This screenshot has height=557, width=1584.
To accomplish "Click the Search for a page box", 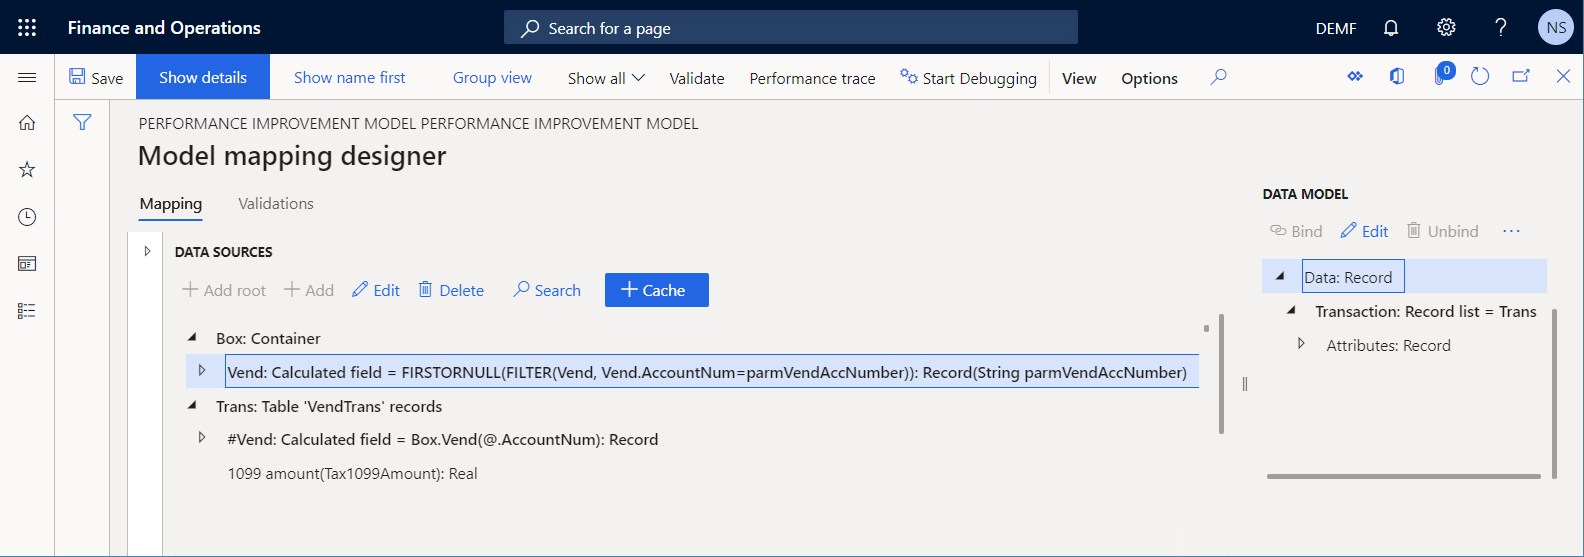I will pos(791,28).
